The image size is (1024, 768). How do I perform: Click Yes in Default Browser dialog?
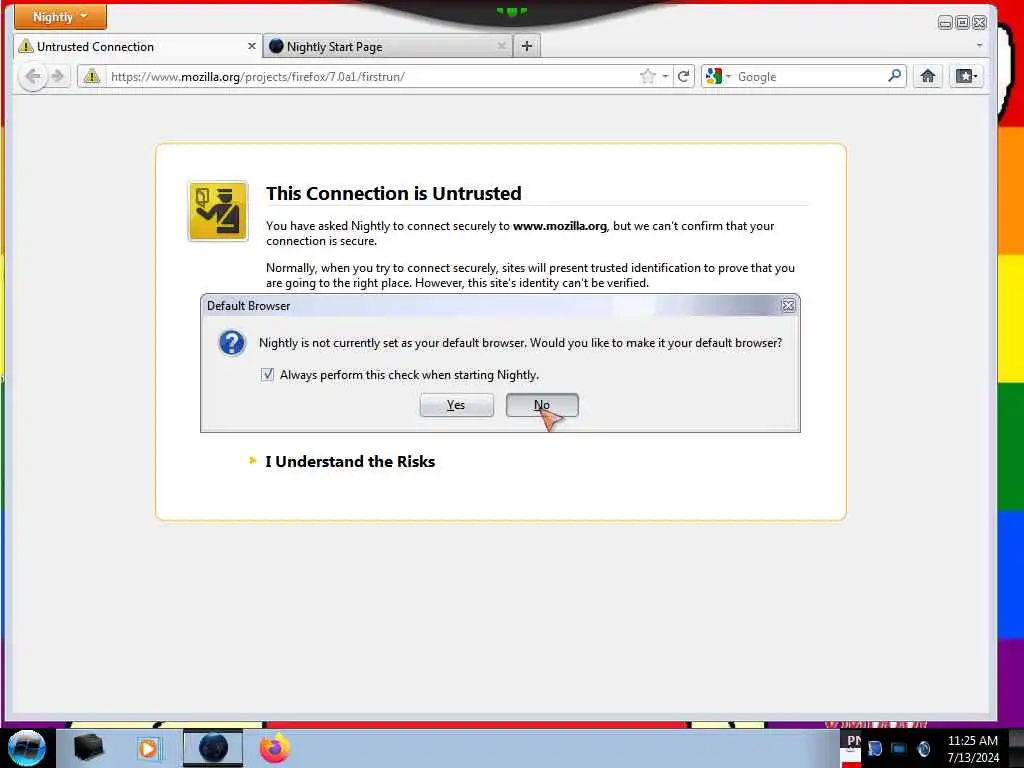tap(456, 405)
